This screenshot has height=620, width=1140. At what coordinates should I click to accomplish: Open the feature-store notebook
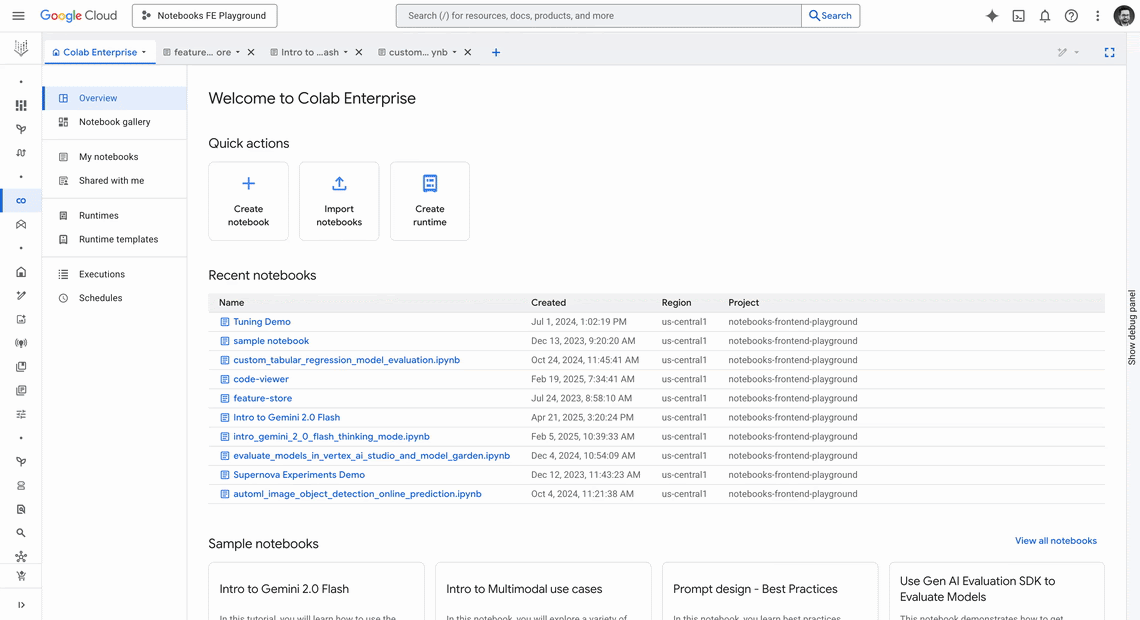point(262,398)
